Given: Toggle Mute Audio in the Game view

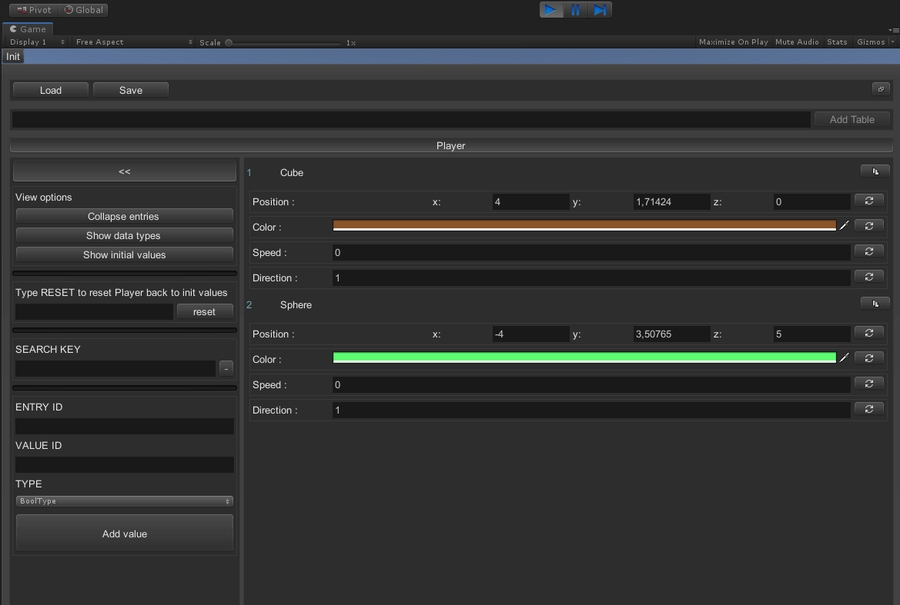Looking at the screenshot, I should (797, 42).
